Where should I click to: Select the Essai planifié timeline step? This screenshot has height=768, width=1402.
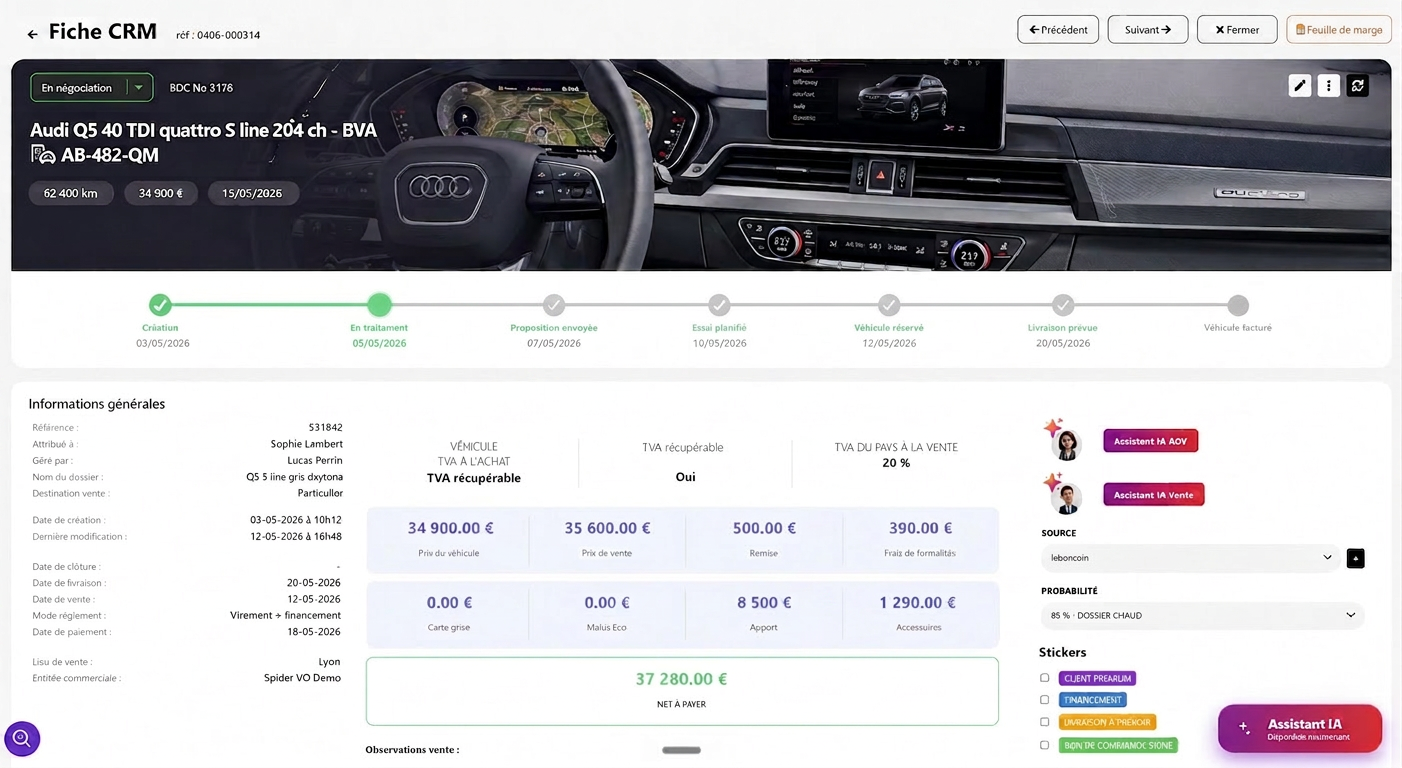[719, 305]
